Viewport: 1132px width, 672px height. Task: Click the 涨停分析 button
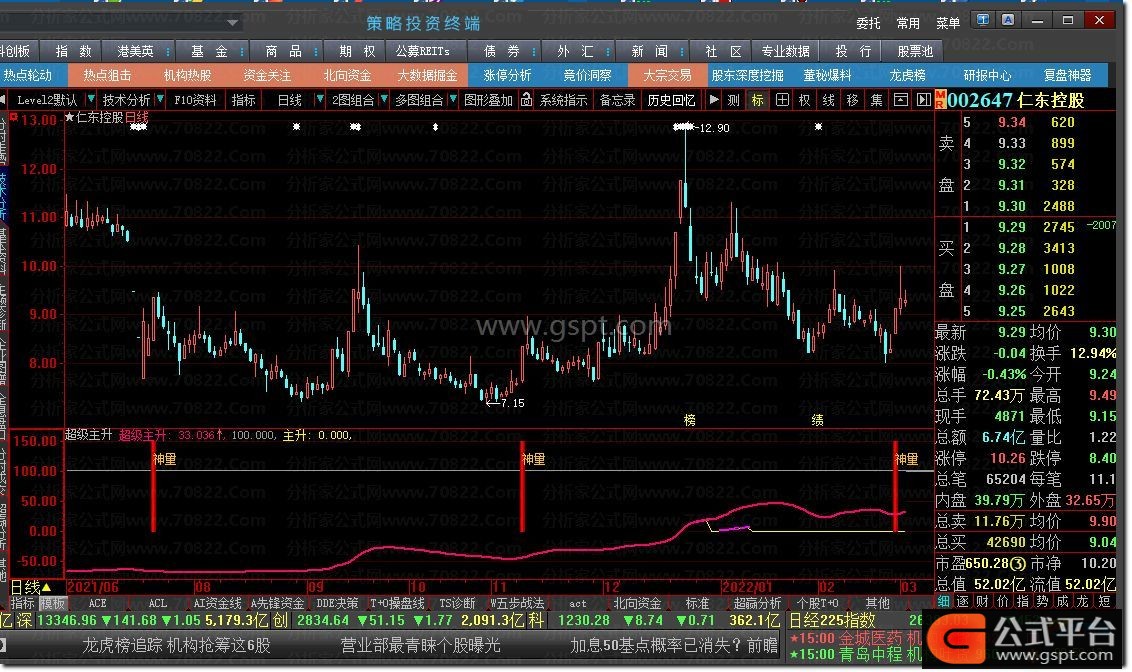coord(508,75)
